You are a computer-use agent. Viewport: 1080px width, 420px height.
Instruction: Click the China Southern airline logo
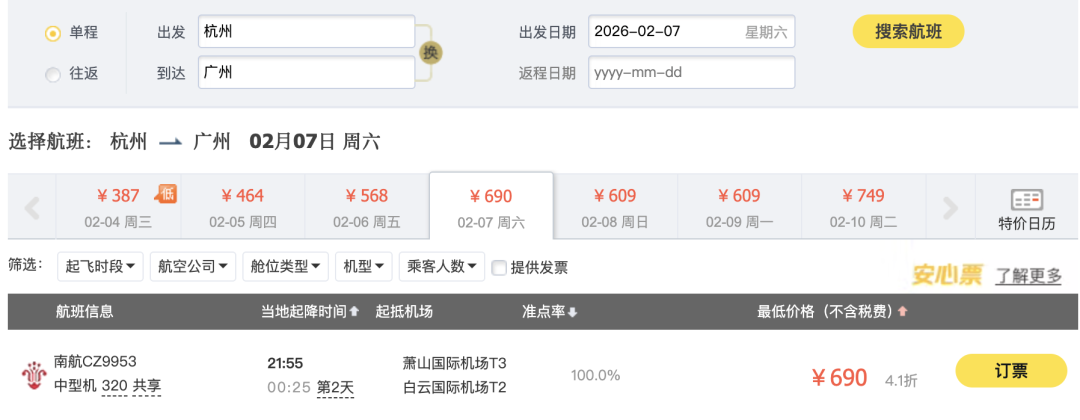click(x=34, y=375)
